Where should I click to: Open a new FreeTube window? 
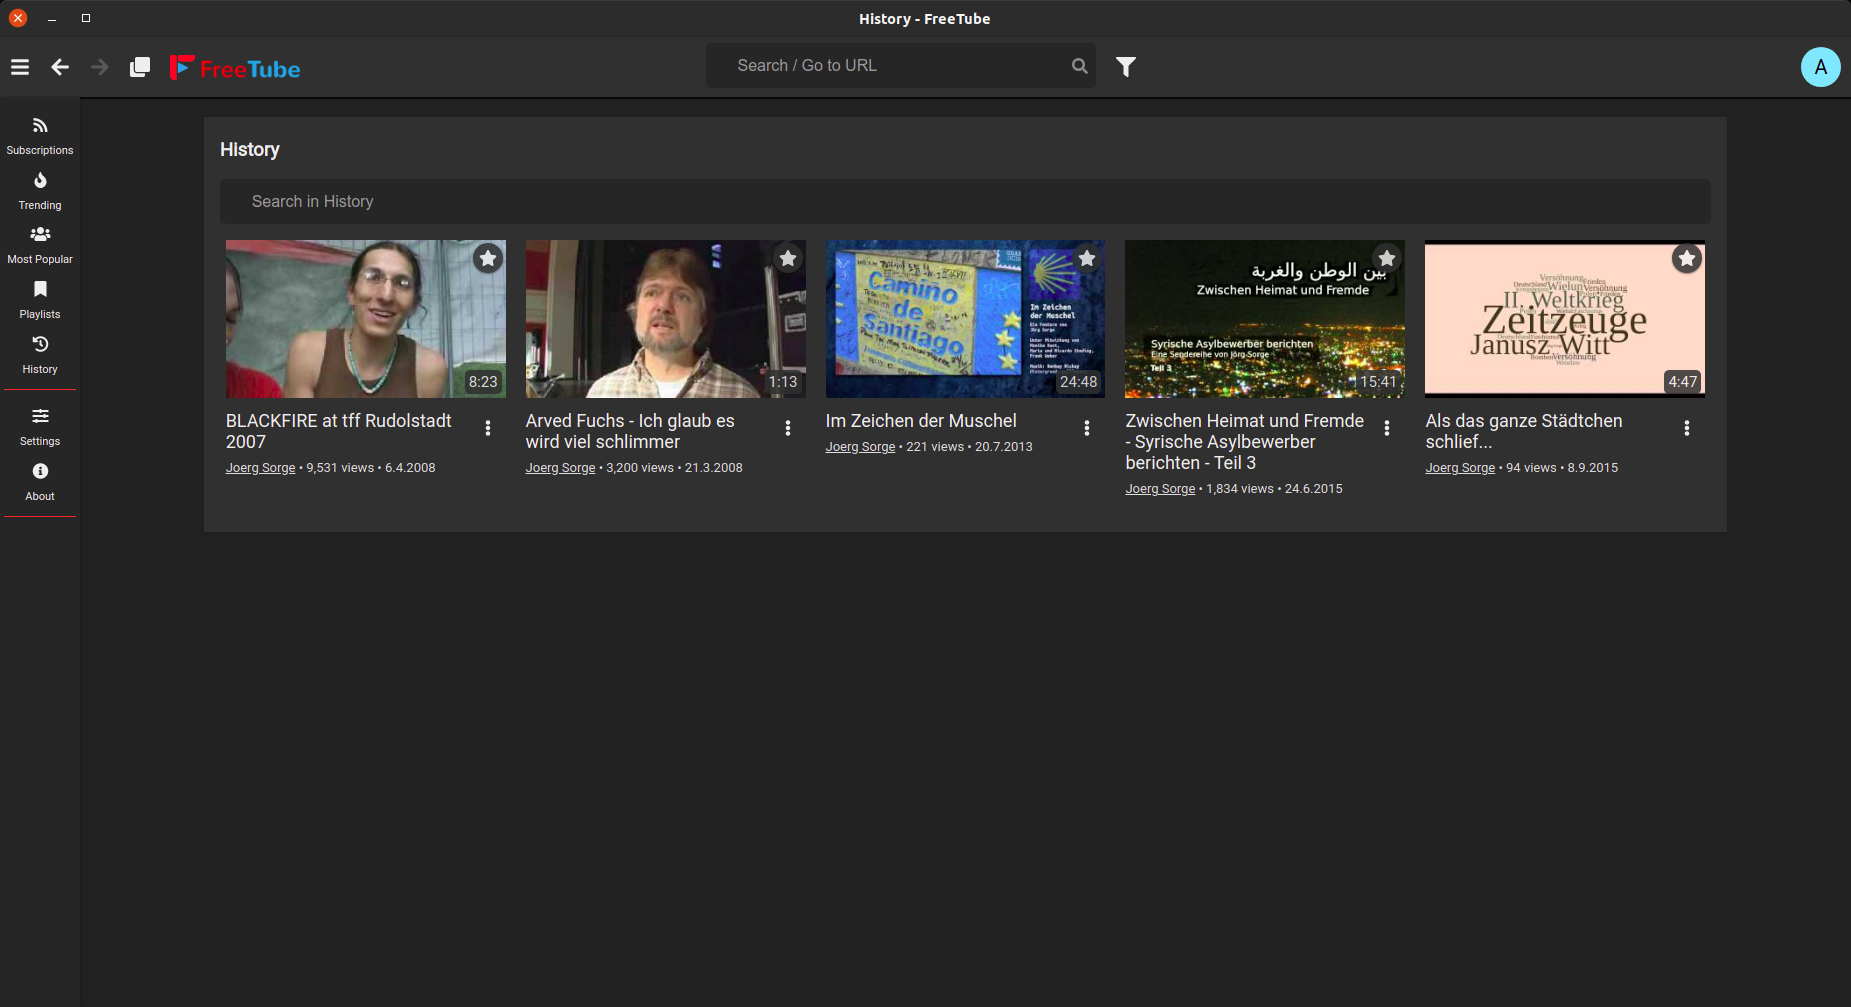(x=139, y=67)
